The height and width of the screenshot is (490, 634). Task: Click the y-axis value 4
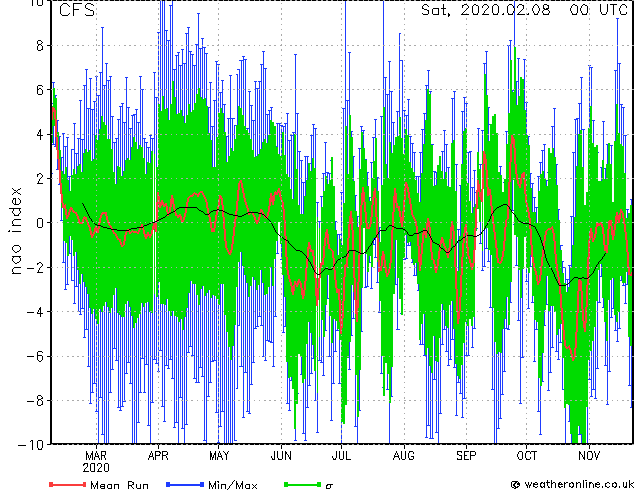[40, 134]
